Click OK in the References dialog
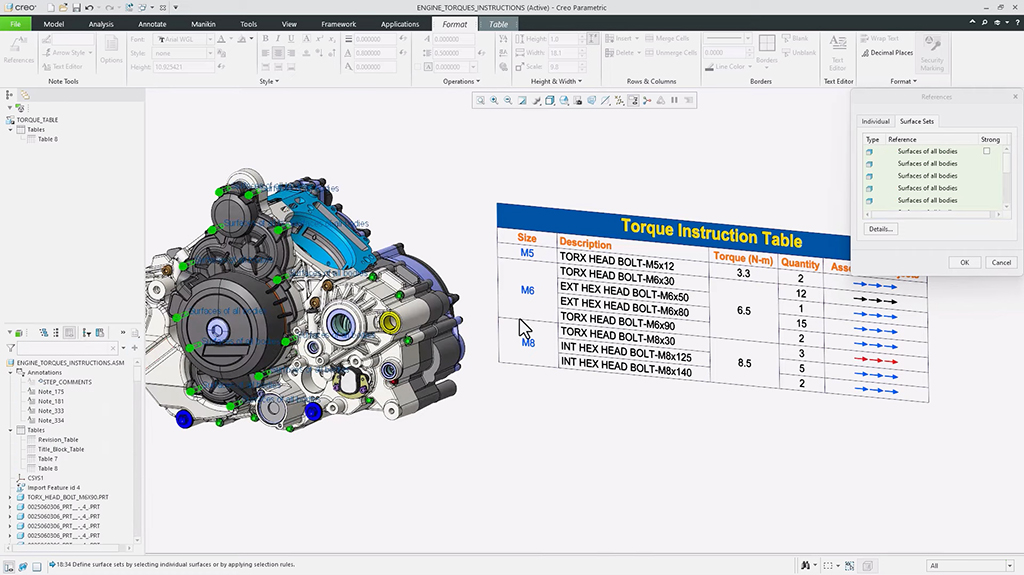The height and width of the screenshot is (575, 1024). pos(965,263)
